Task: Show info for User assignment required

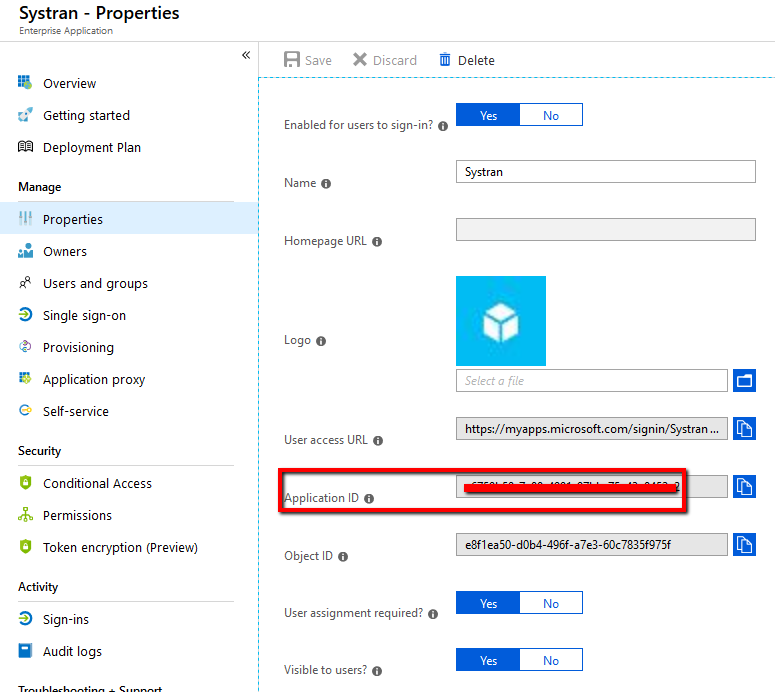Action: pyautogui.click(x=433, y=614)
